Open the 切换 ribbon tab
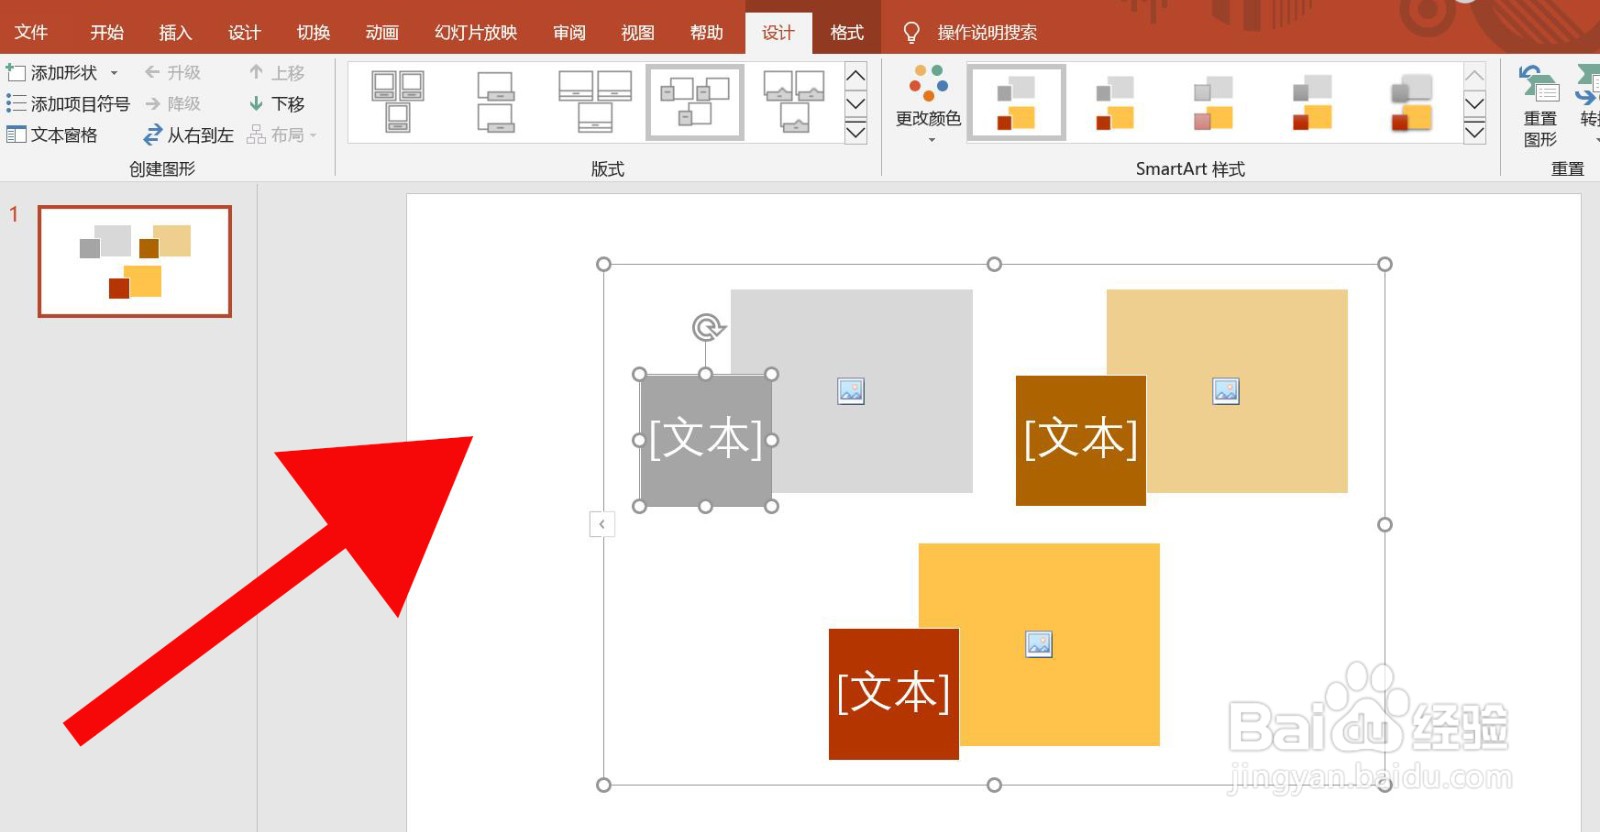 click(x=313, y=32)
